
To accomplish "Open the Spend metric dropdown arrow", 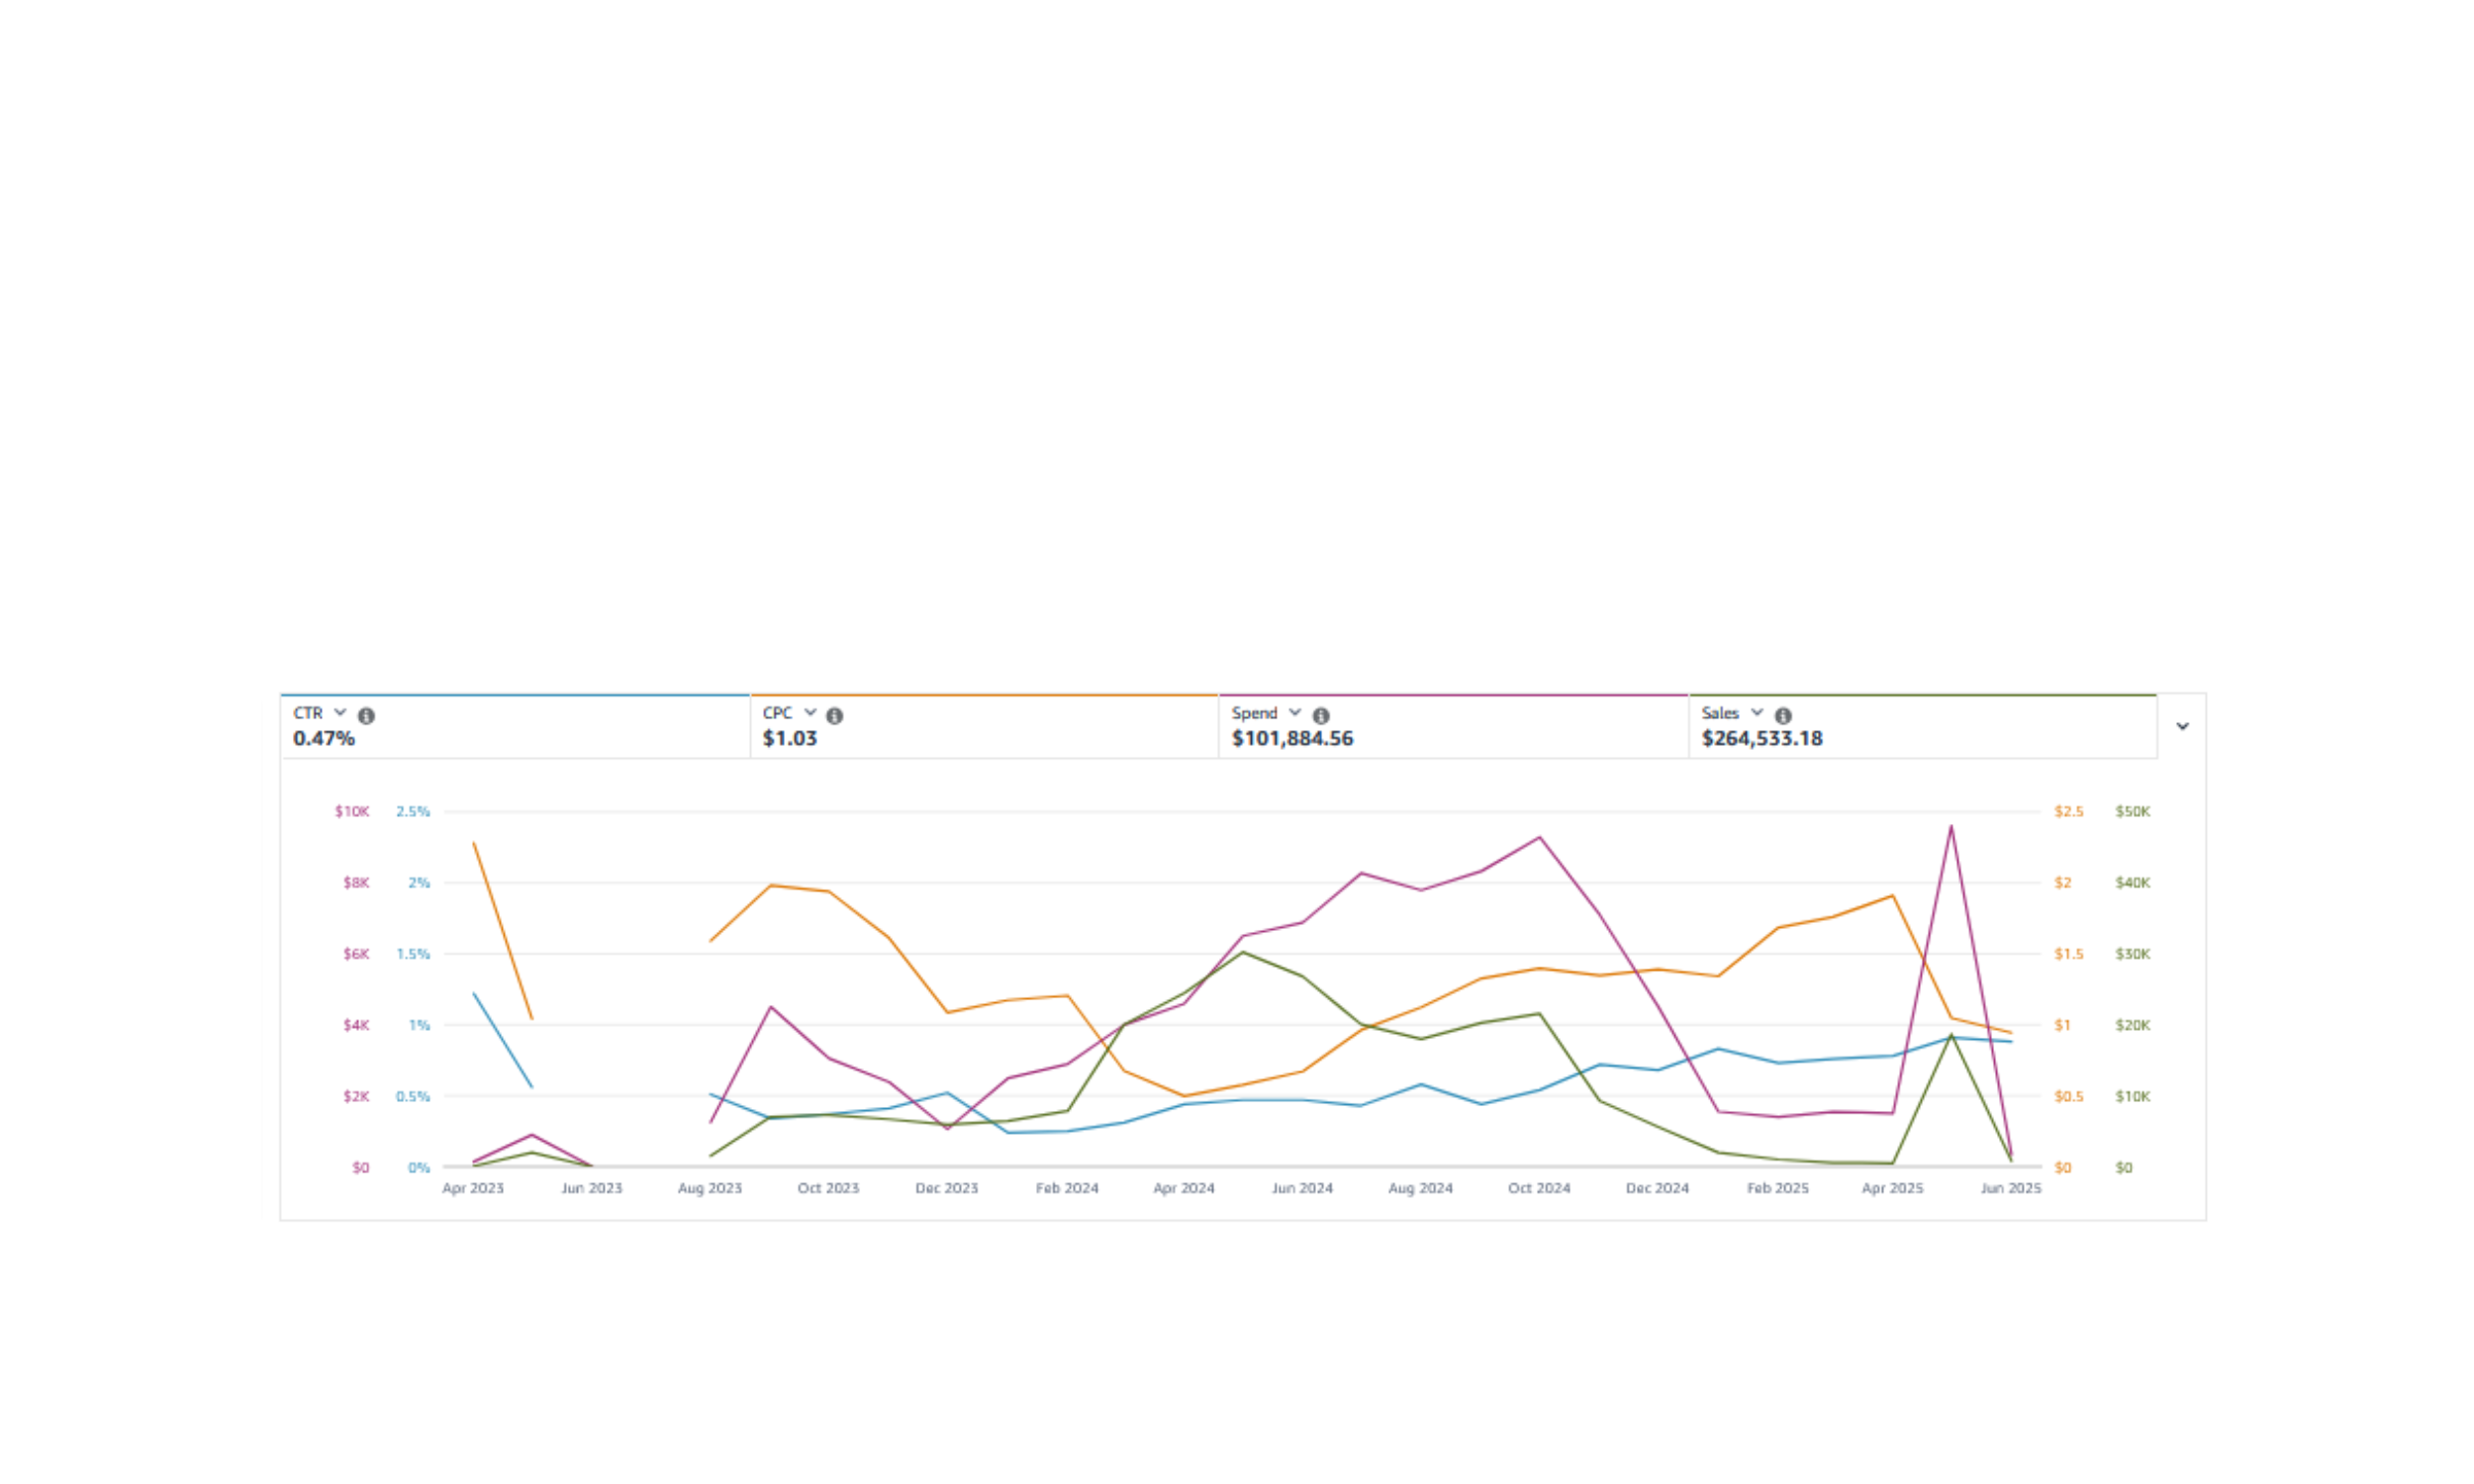I will [1294, 713].
